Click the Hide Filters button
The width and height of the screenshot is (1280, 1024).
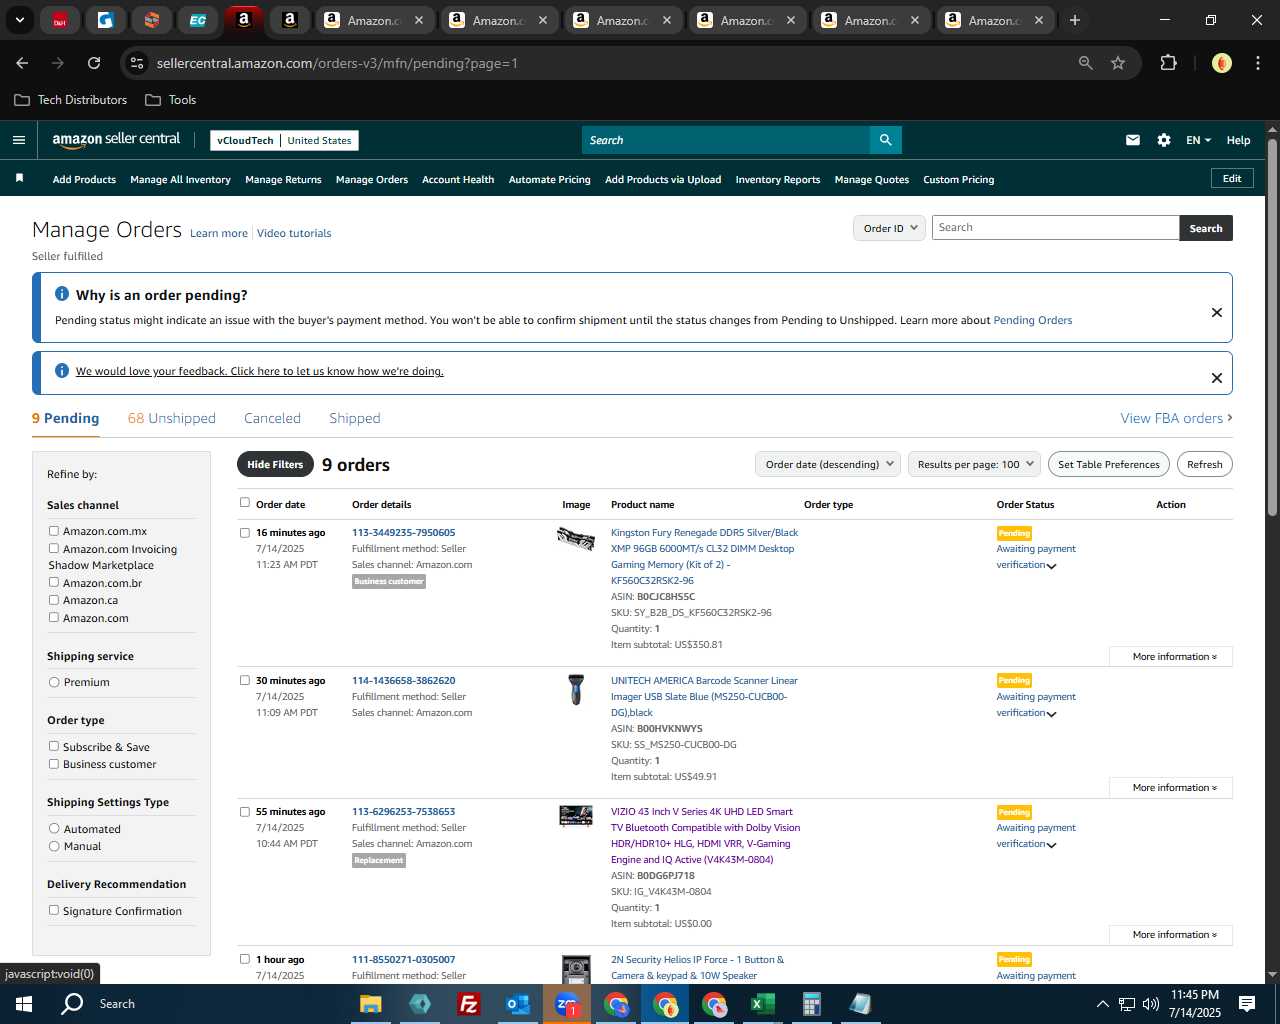pos(275,464)
